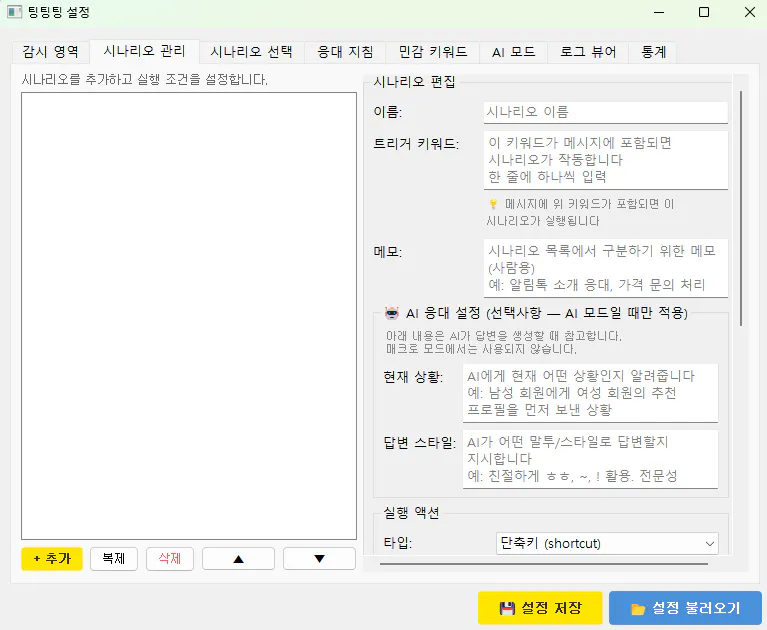Click the robot icon beside AI 응대 설정

(392, 313)
